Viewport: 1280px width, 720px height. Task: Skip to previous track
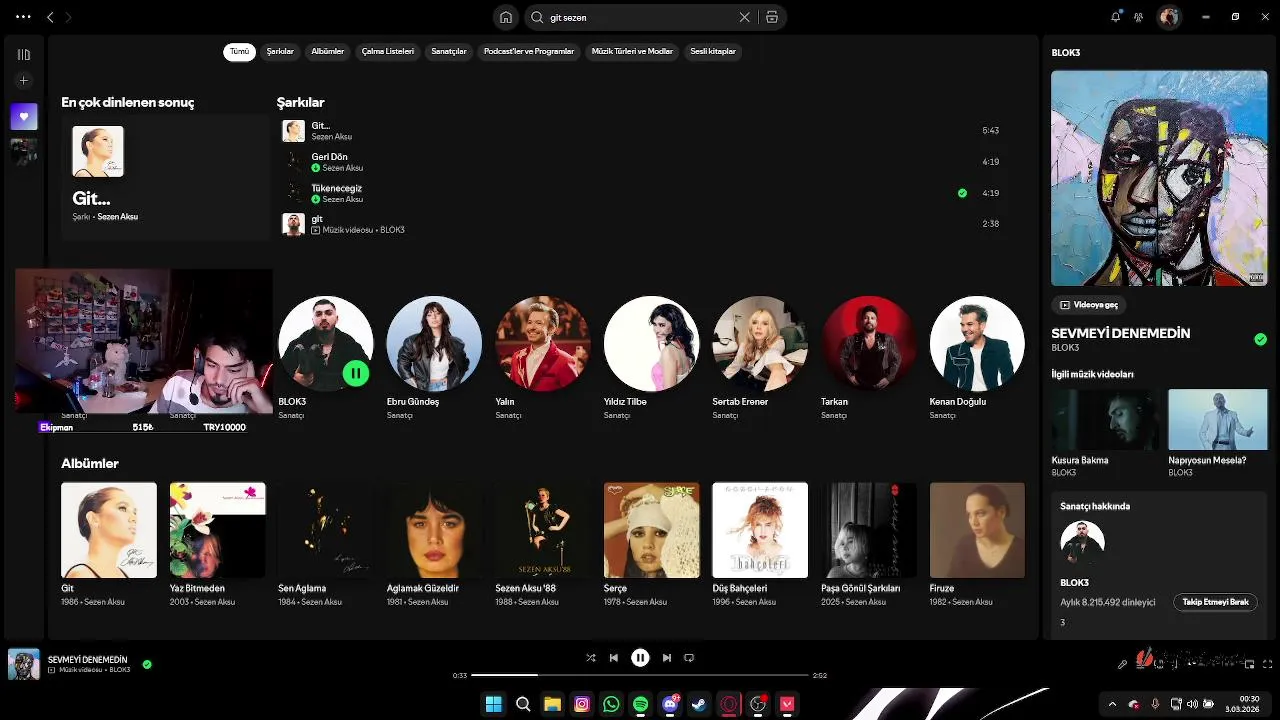(614, 658)
